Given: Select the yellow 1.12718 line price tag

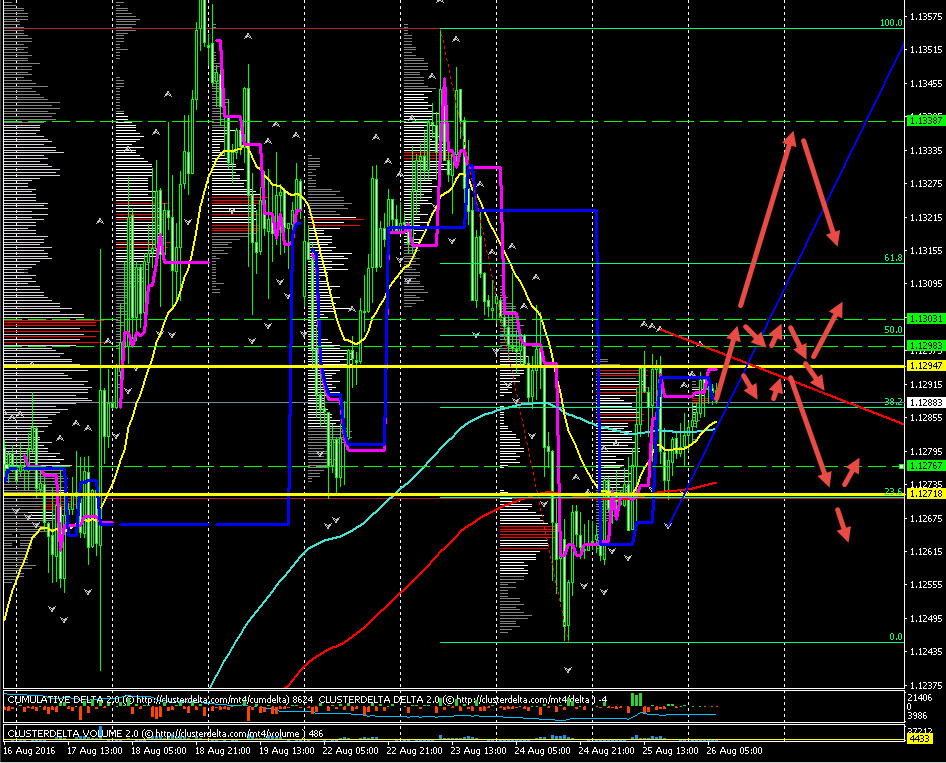Looking at the screenshot, I should tap(925, 493).
